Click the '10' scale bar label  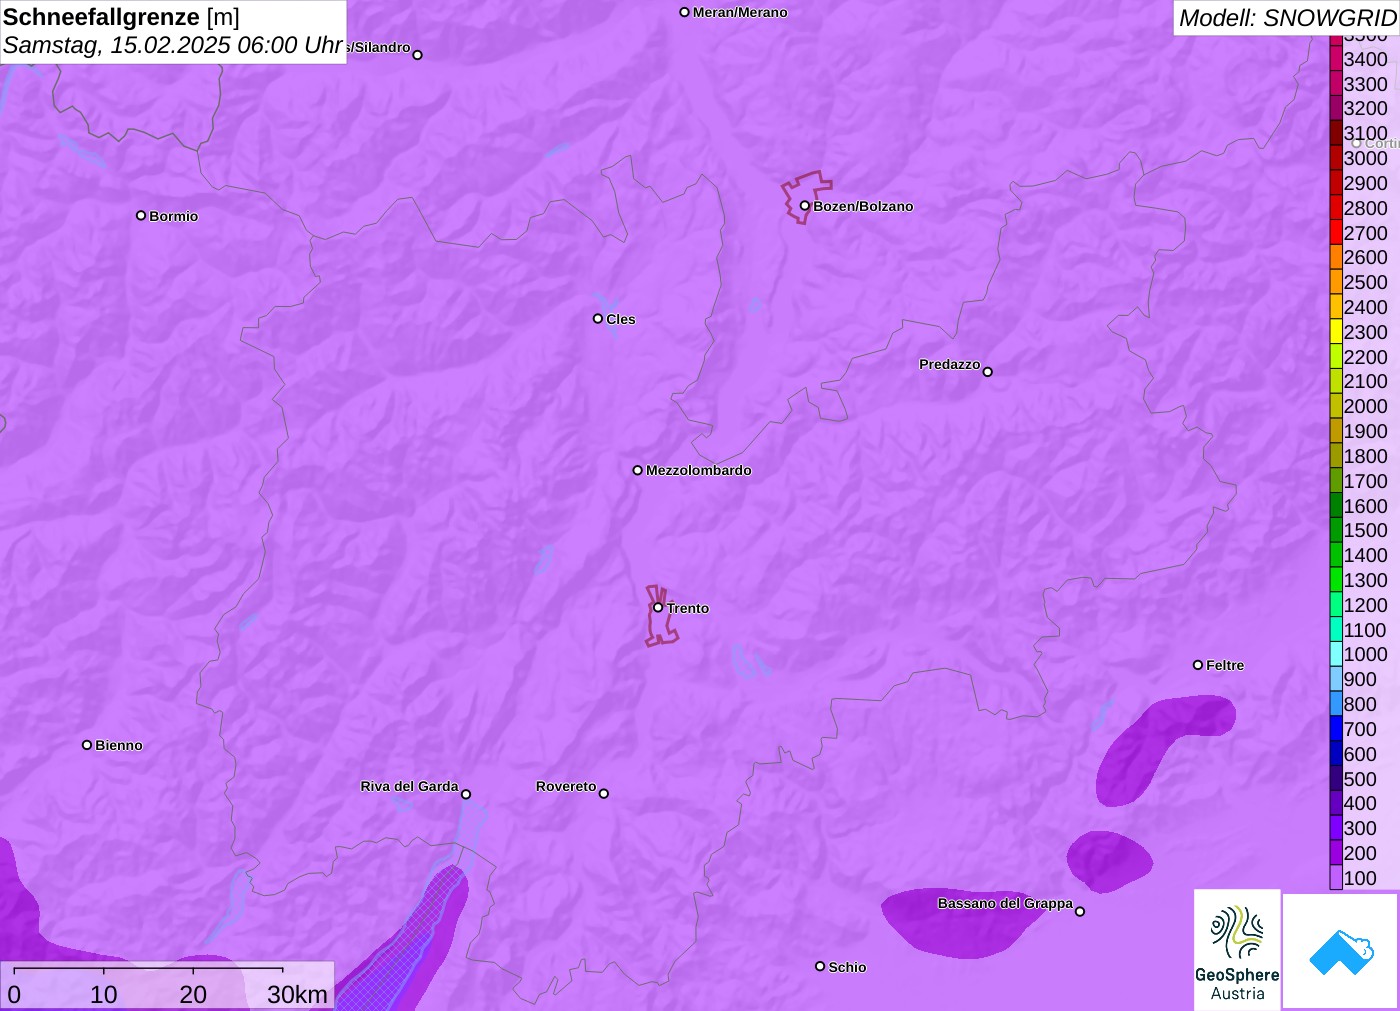point(104,994)
